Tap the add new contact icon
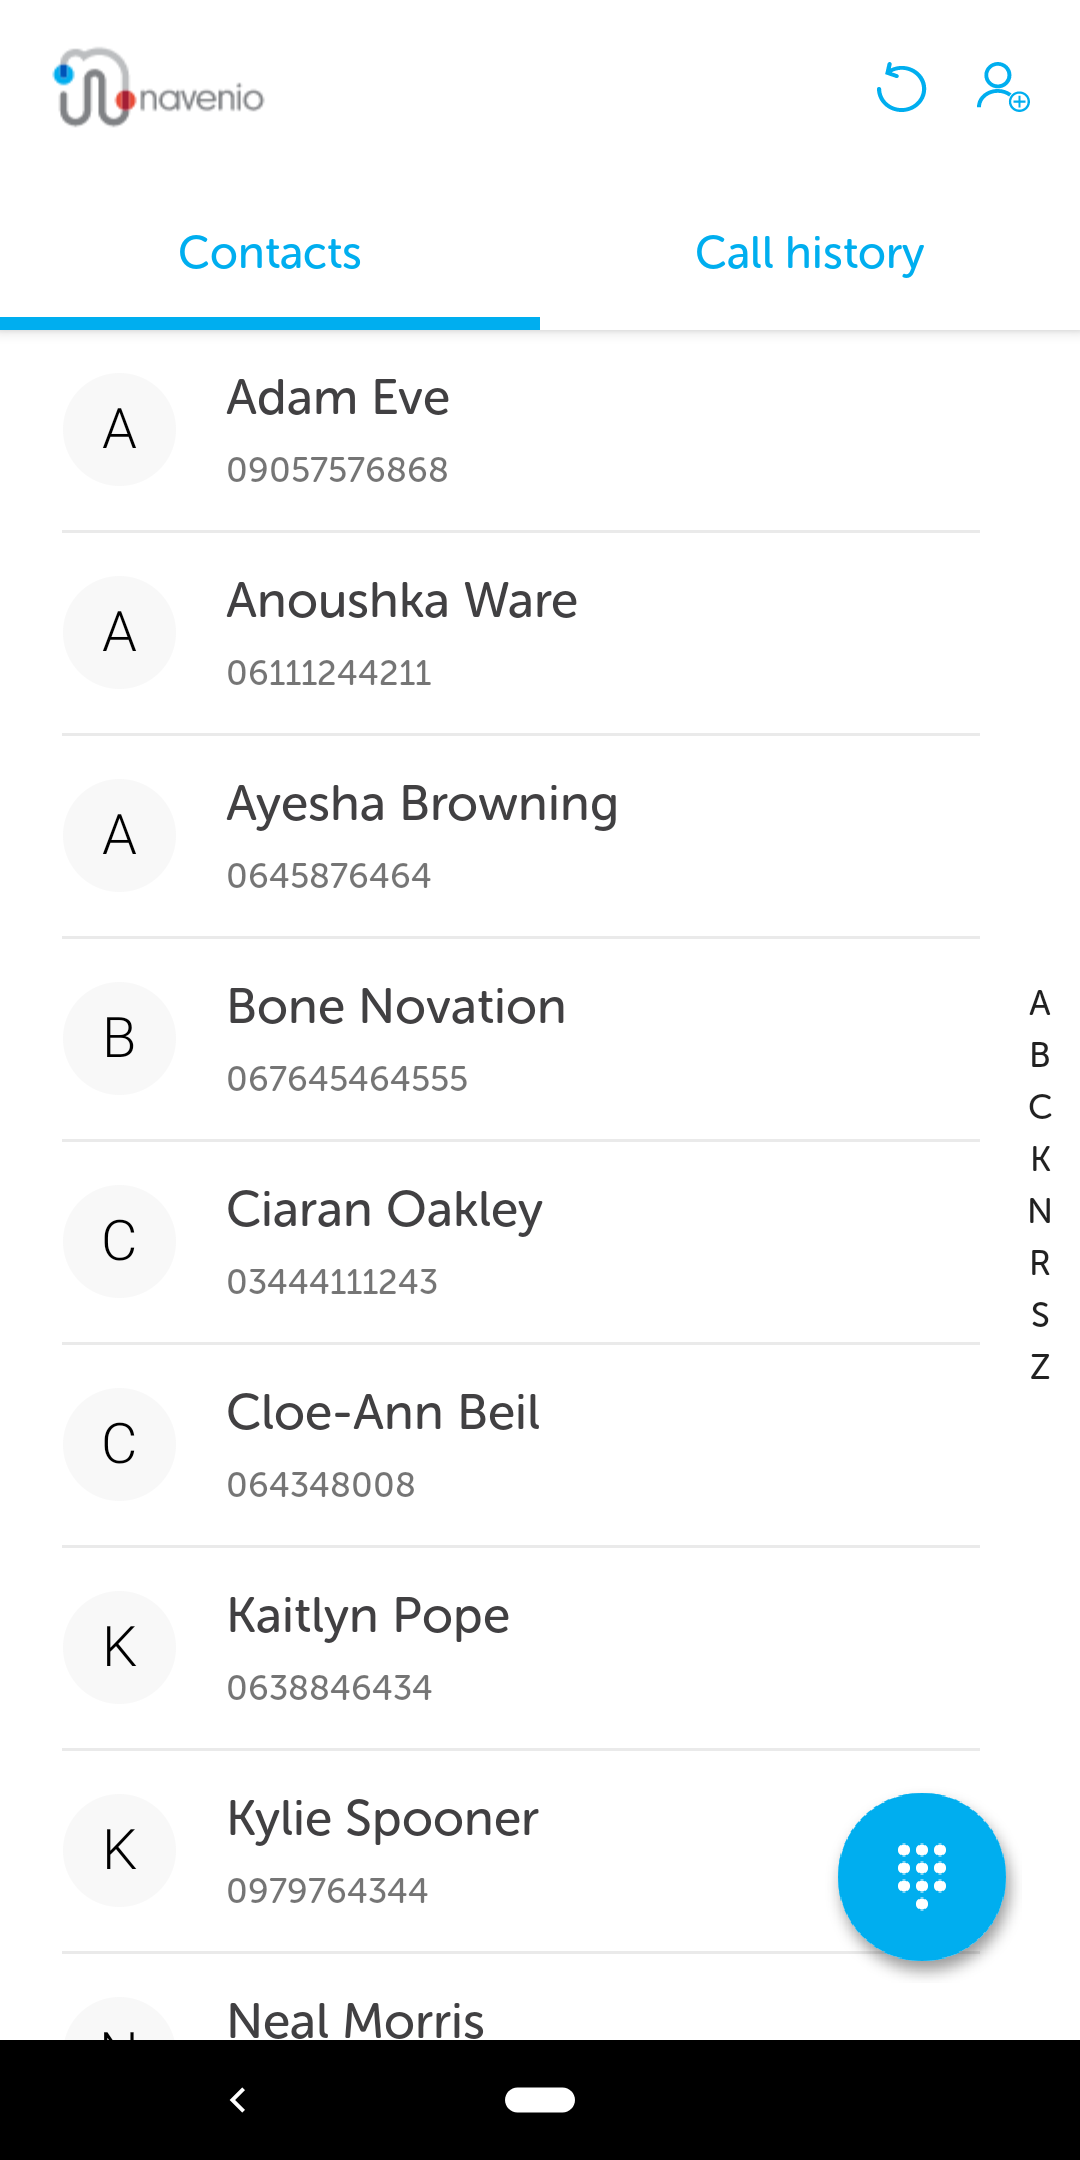1080x2160 pixels. click(1002, 88)
